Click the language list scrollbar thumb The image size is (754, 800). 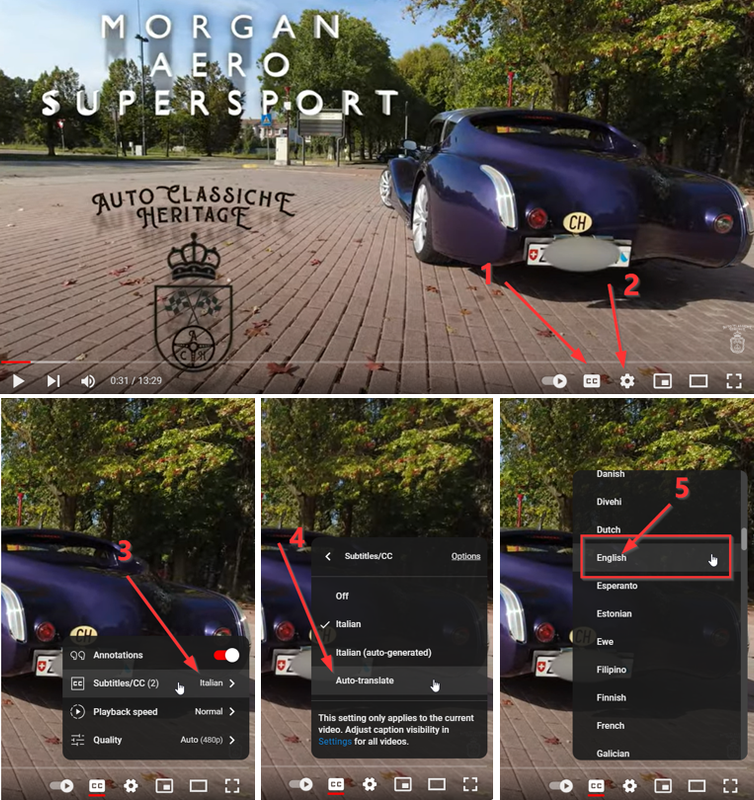[x=744, y=539]
